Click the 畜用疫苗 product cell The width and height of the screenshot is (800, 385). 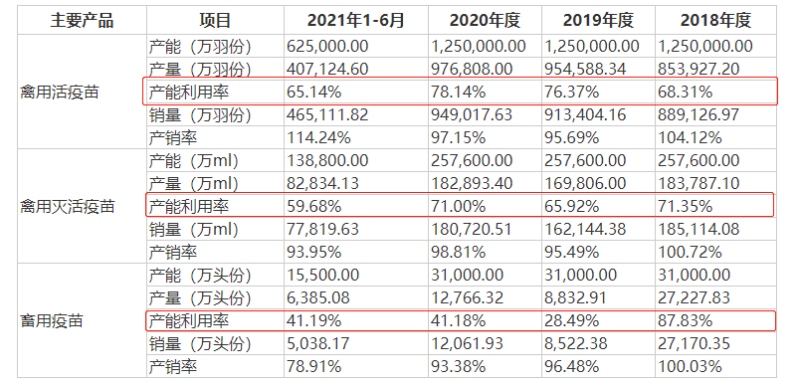tap(51, 321)
